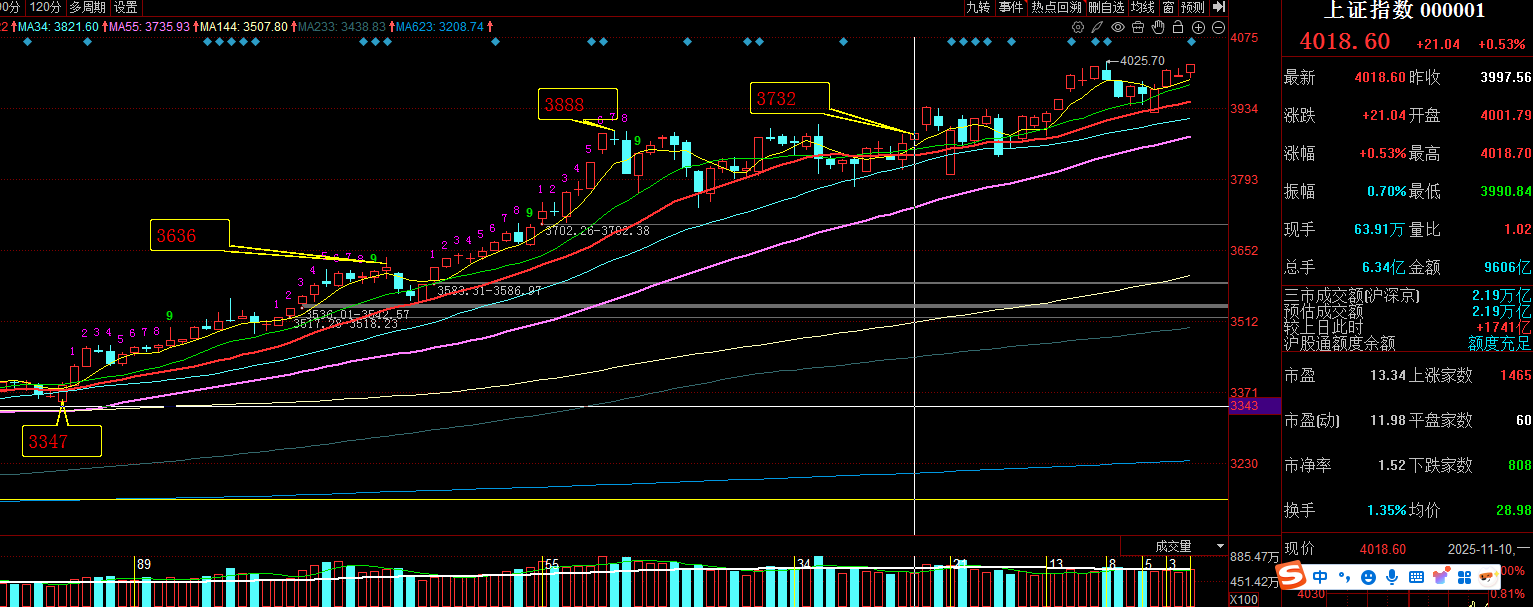Open Sogou skin shirt icon
Screen dimensions: 1533x607
(1441, 576)
